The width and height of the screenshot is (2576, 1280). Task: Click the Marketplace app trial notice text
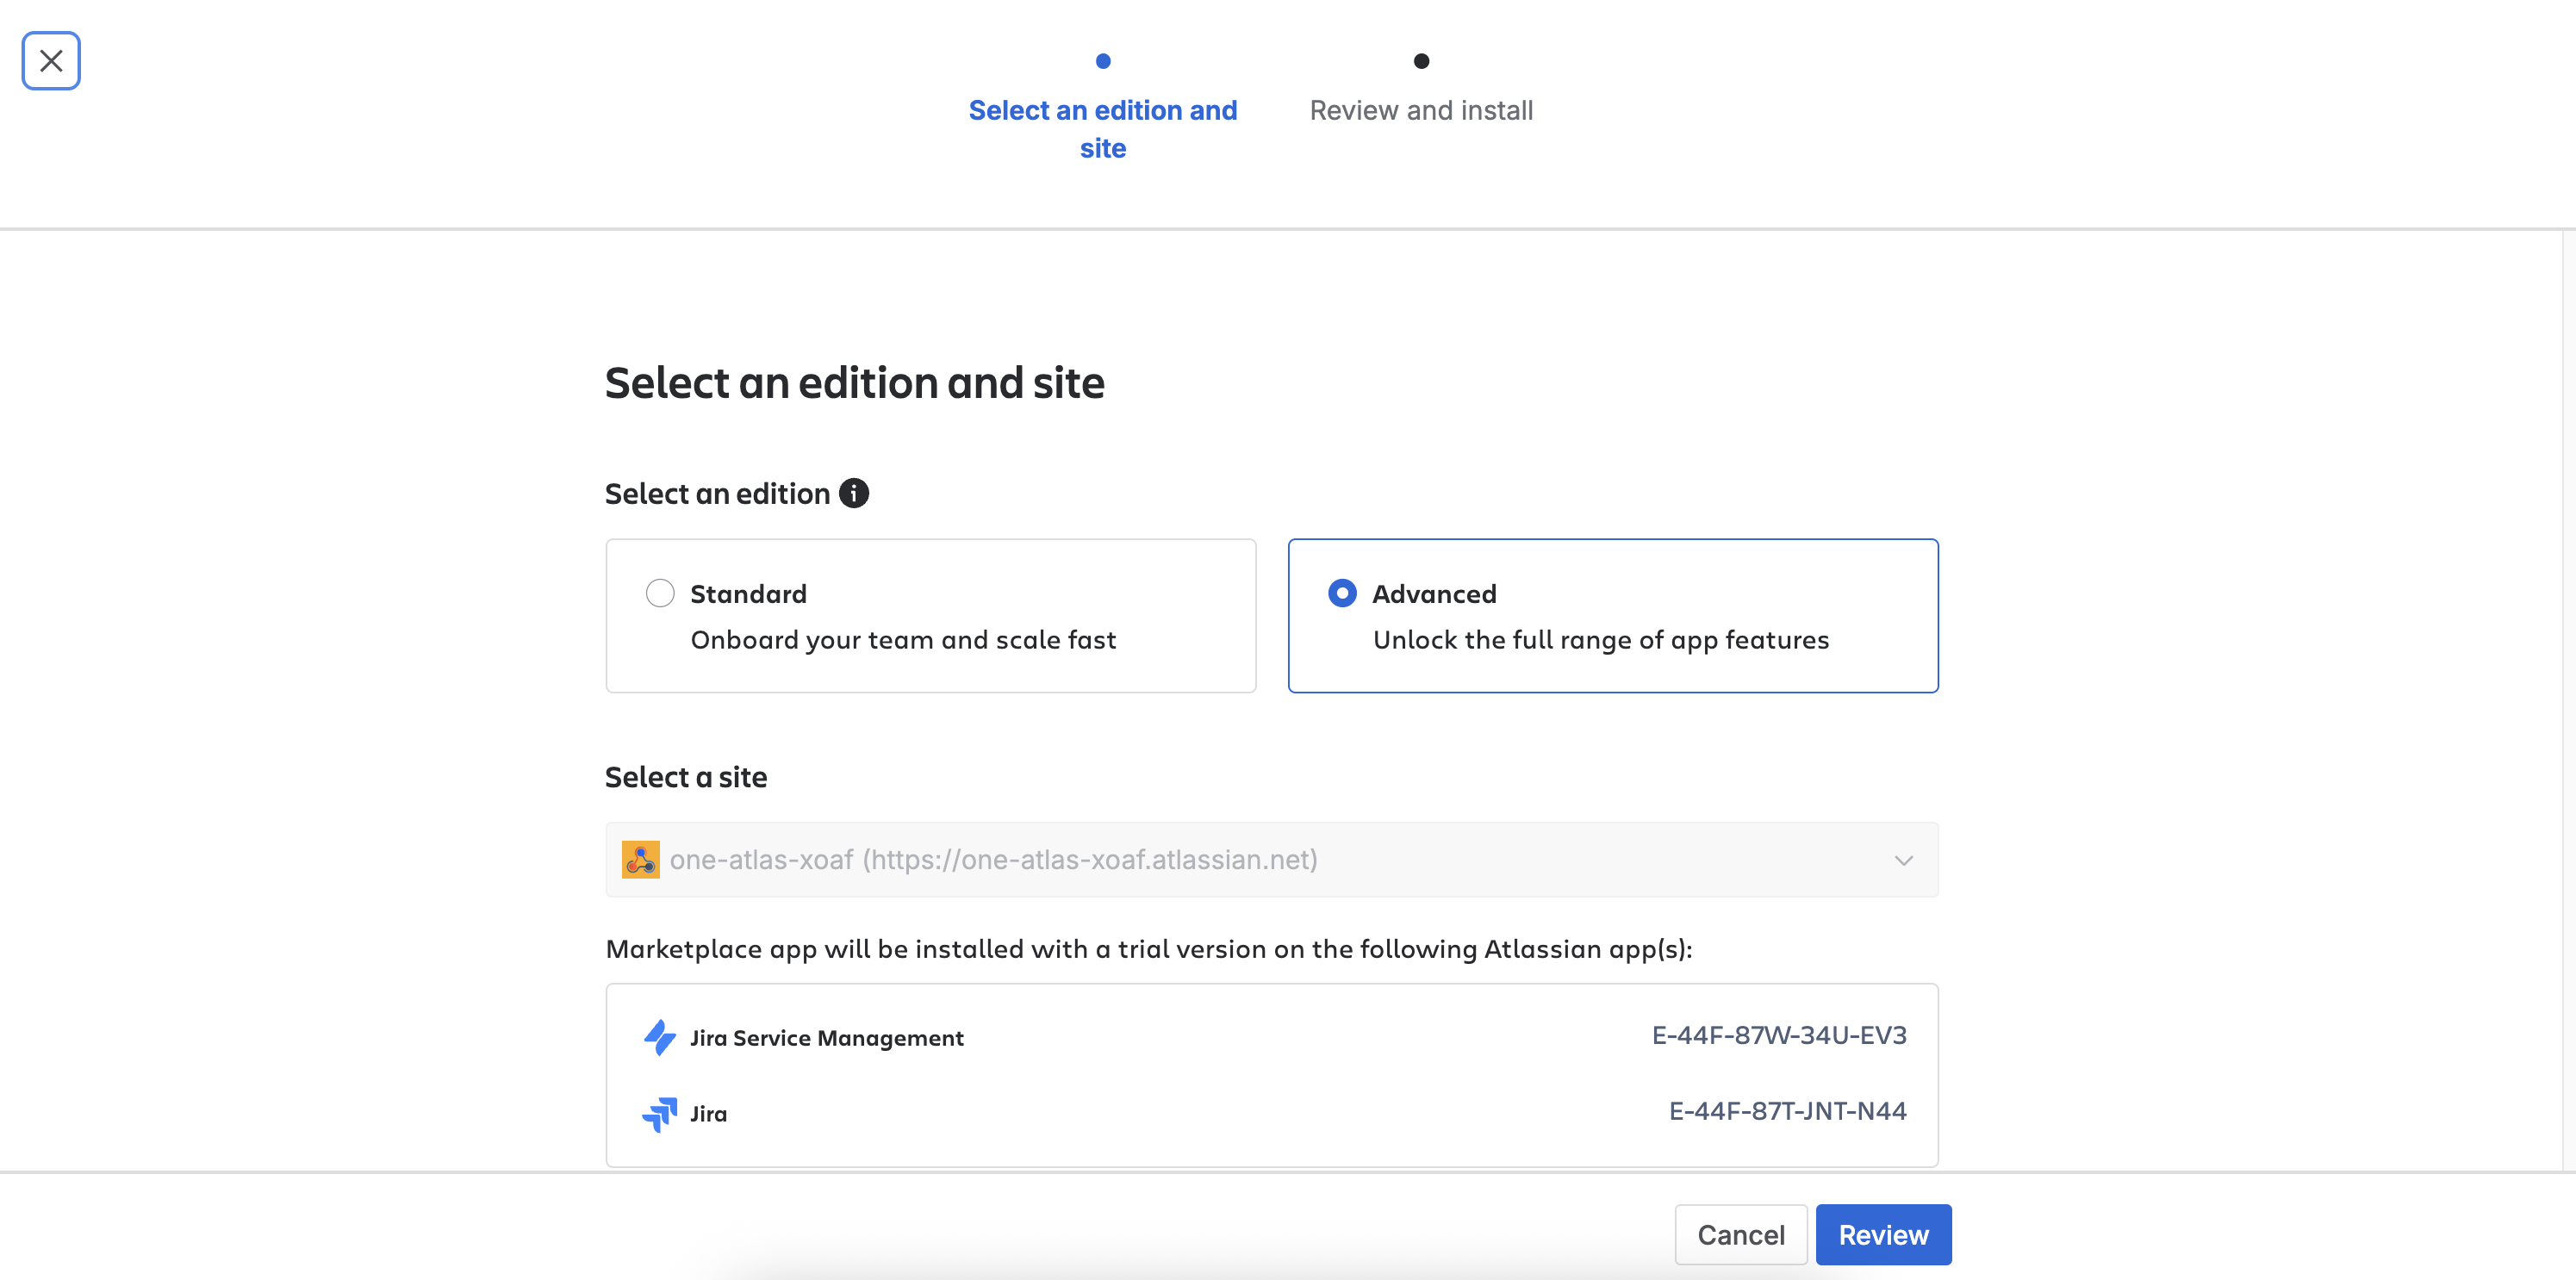(x=1149, y=949)
